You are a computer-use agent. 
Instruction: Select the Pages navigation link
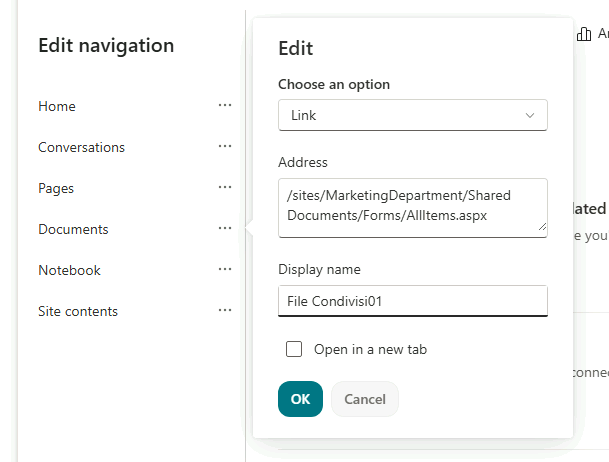pos(56,189)
